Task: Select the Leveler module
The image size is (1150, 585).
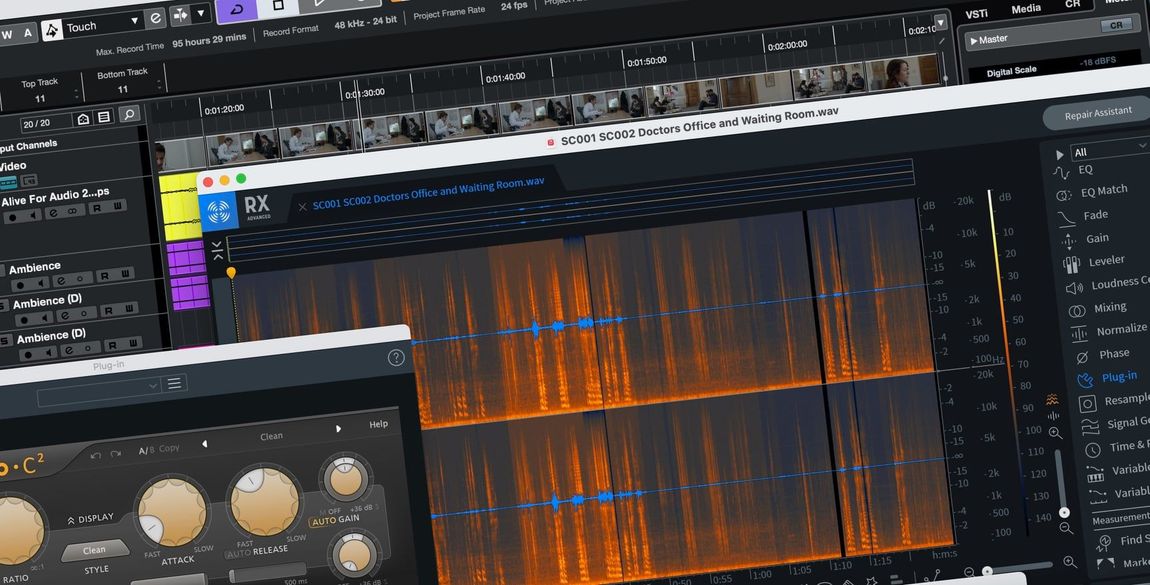Action: pos(1106,261)
